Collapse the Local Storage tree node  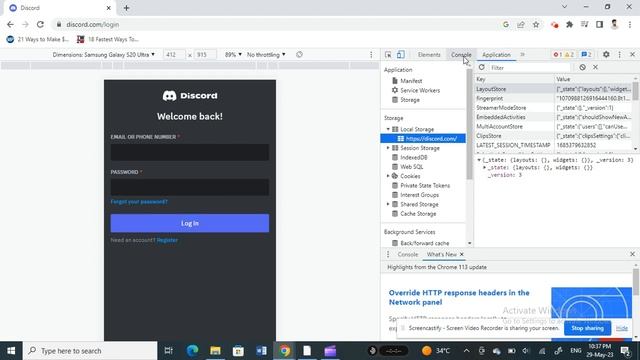(388, 129)
